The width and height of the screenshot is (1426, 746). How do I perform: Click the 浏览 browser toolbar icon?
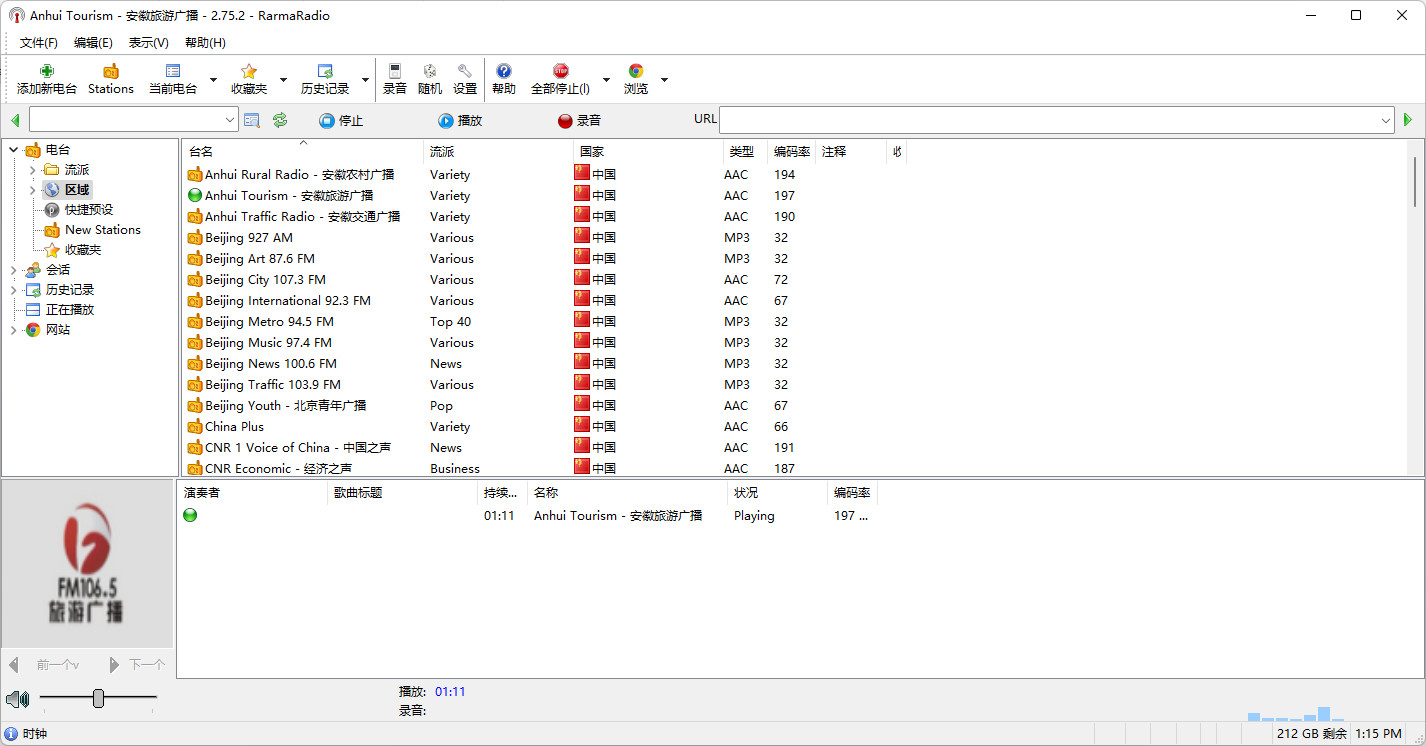tap(636, 71)
